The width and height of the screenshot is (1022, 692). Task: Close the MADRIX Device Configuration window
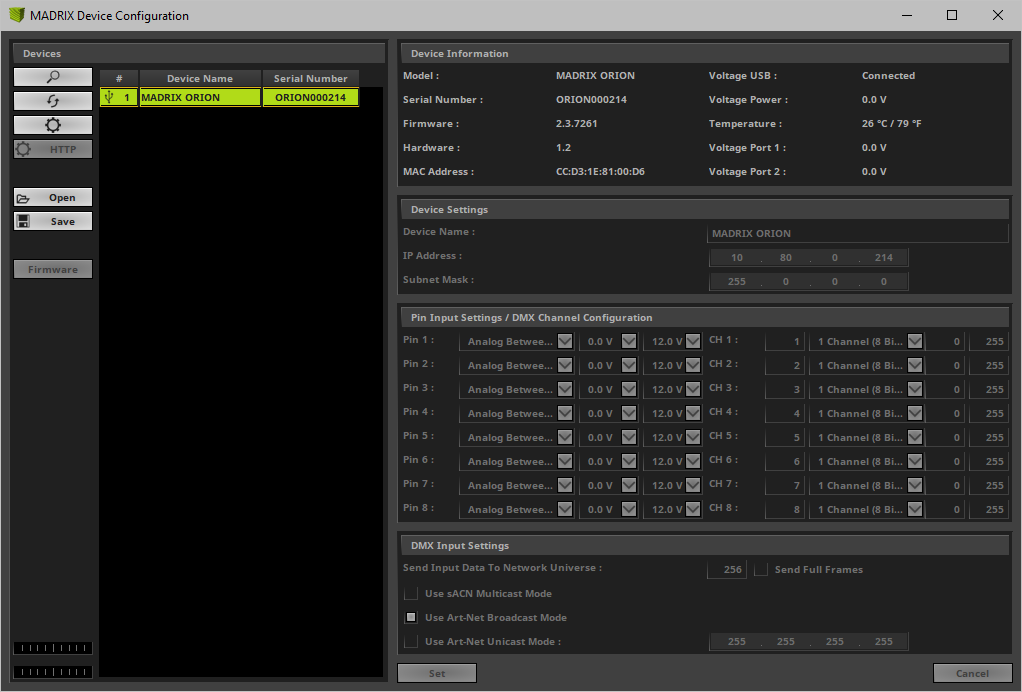point(997,15)
